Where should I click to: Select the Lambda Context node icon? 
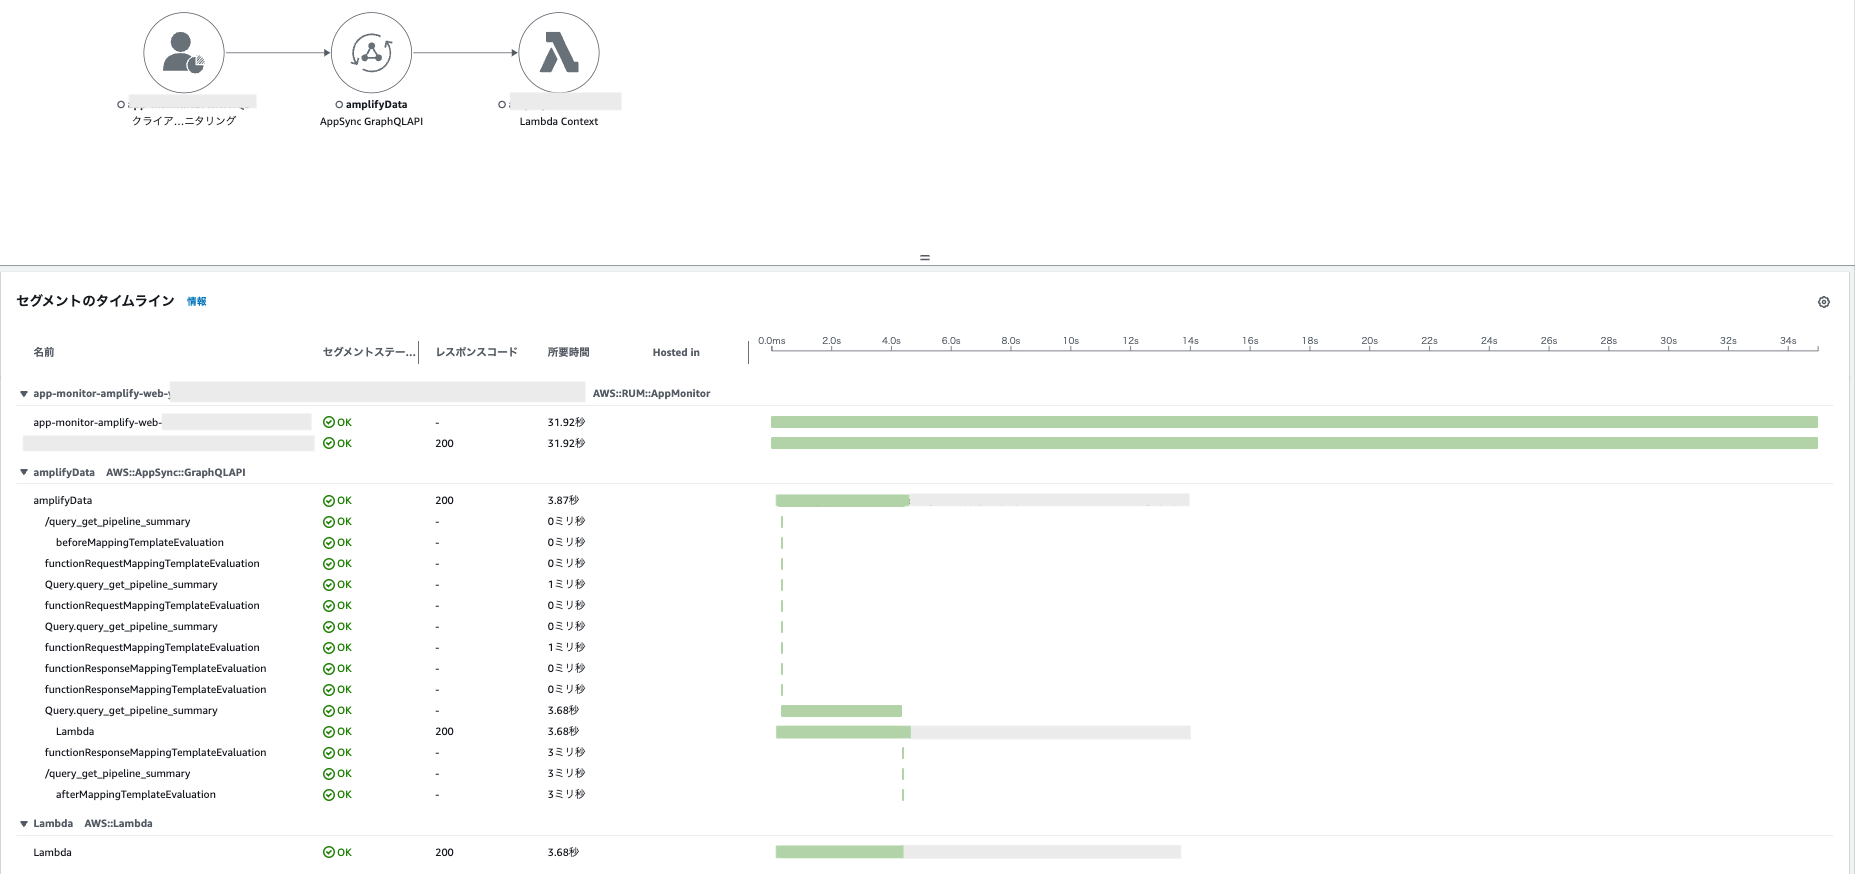click(x=559, y=53)
